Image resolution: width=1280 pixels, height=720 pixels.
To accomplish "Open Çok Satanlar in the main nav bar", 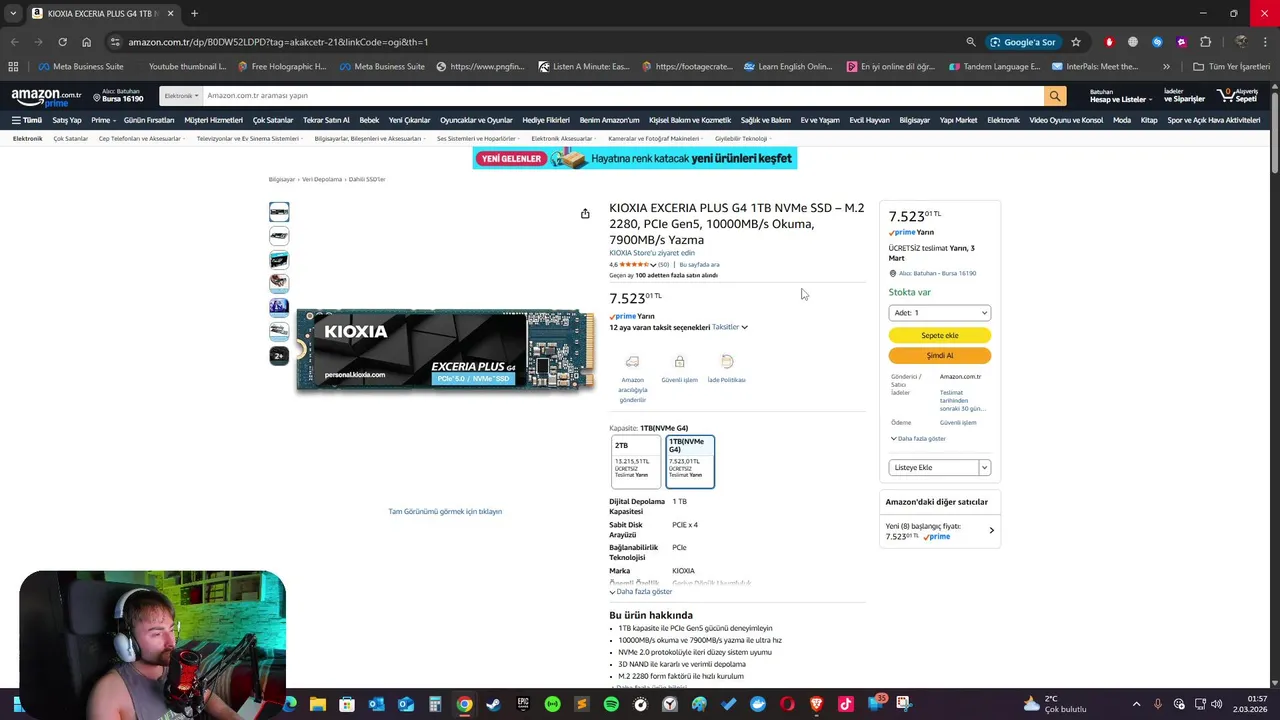I will 273,120.
